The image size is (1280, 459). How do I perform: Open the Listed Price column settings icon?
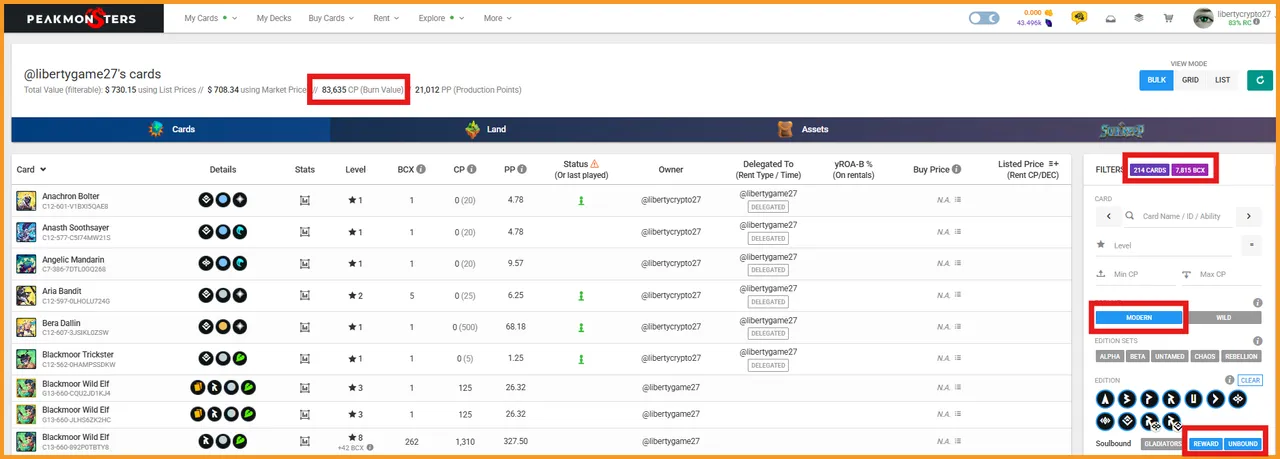pos(1053,164)
